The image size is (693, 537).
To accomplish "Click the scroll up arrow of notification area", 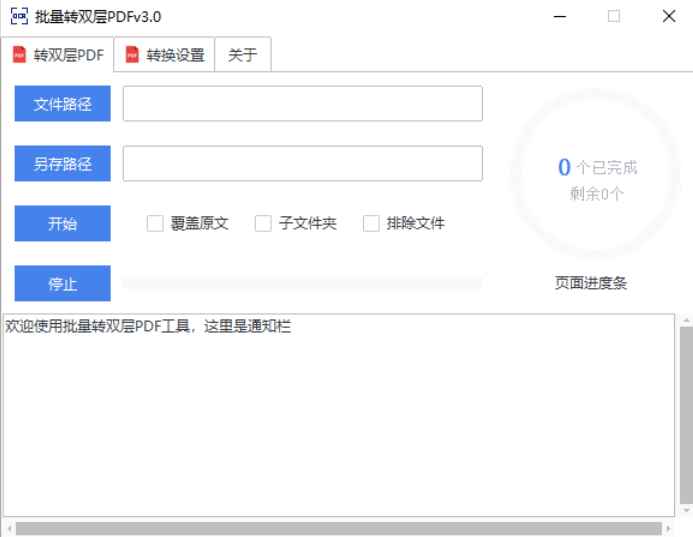I will 686,320.
